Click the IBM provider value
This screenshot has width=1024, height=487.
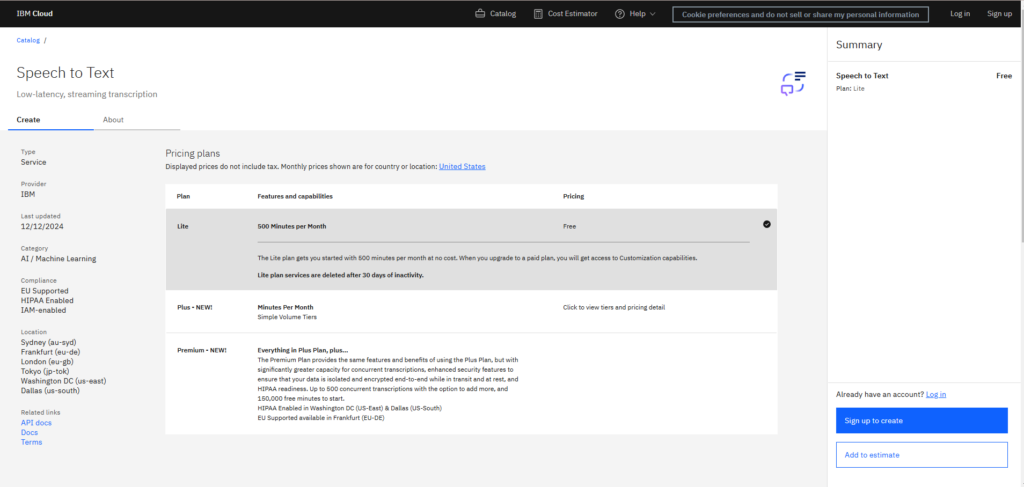pos(27,195)
